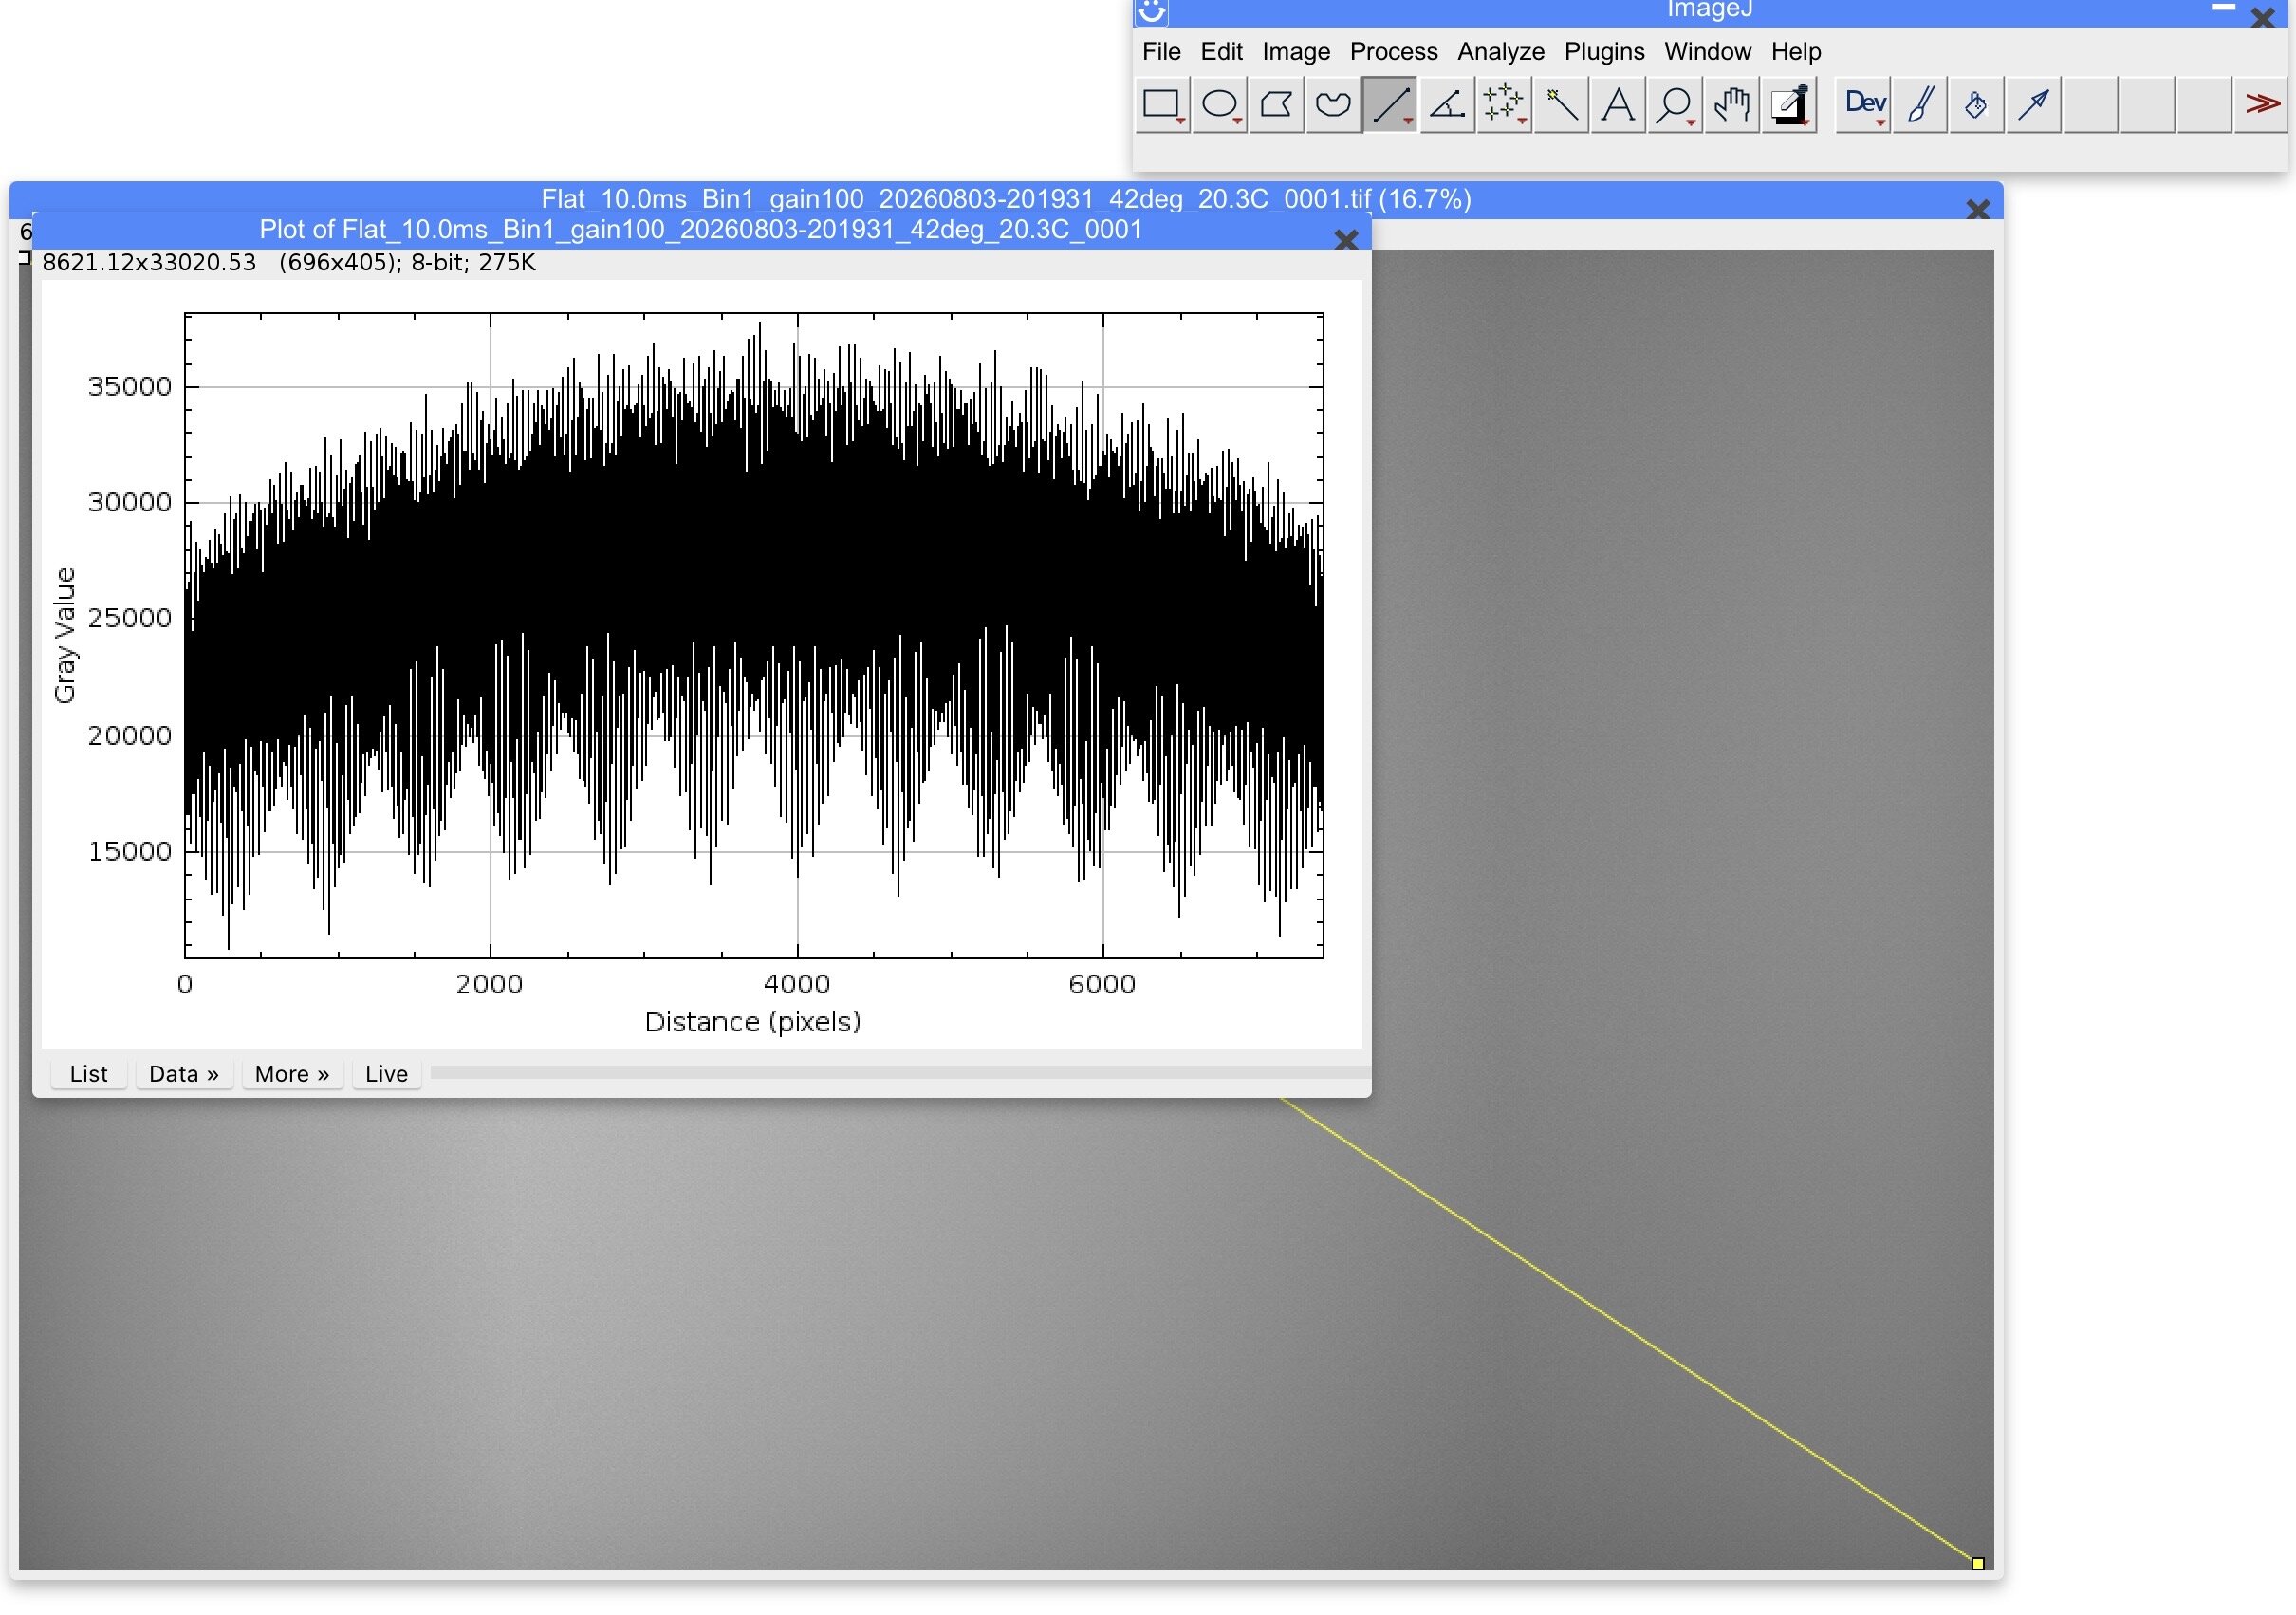This screenshot has width=2296, height=1615.
Task: Open the File menu
Action: pyautogui.click(x=1161, y=51)
